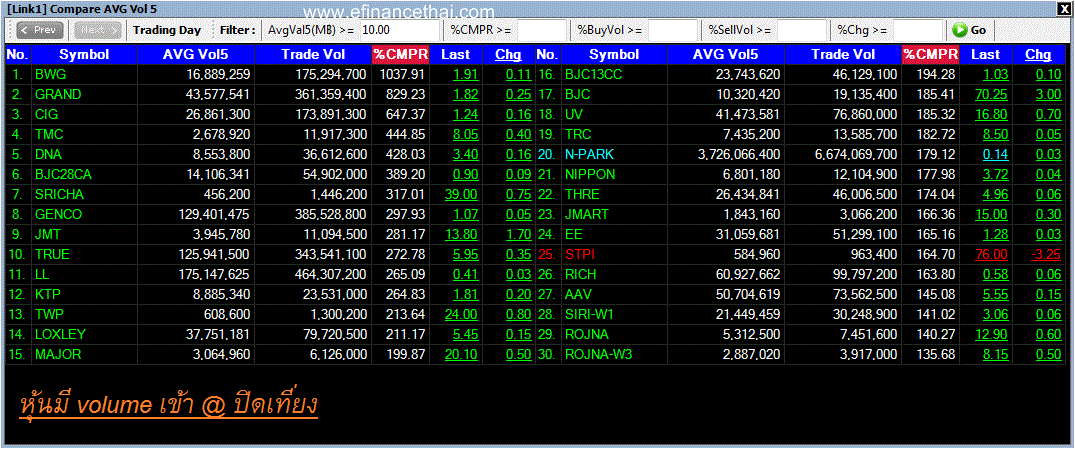The image size is (1075, 449).
Task: Select the BWG symbol row
Action: pos(51,75)
